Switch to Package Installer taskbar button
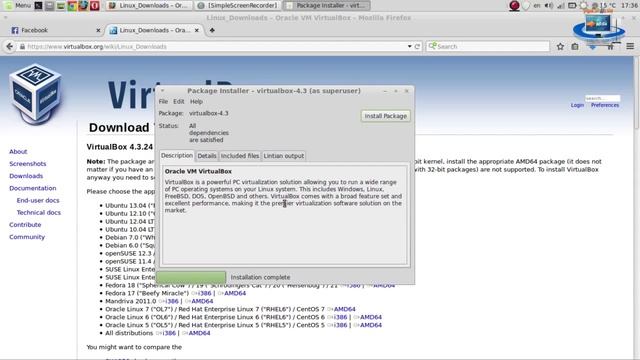 327,6
